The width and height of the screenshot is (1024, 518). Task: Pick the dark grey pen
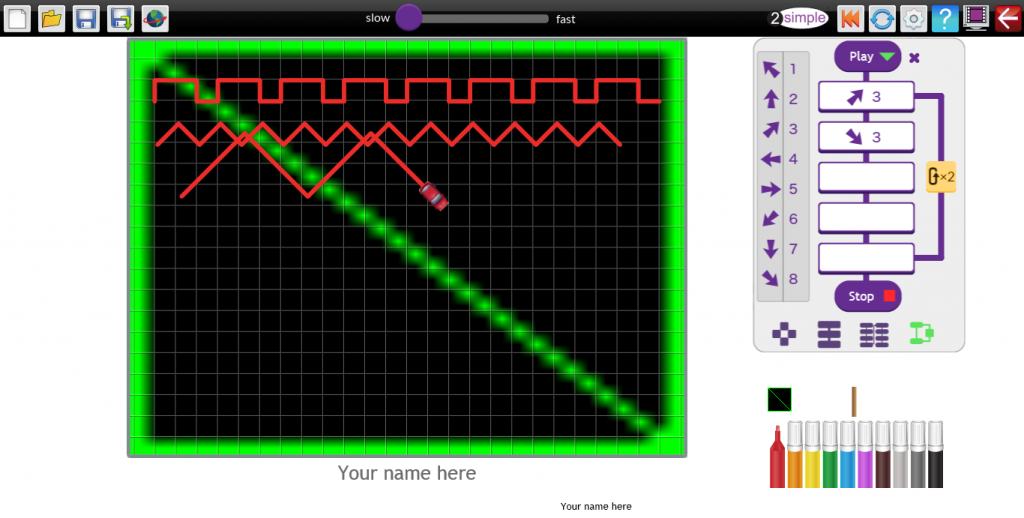[918, 455]
